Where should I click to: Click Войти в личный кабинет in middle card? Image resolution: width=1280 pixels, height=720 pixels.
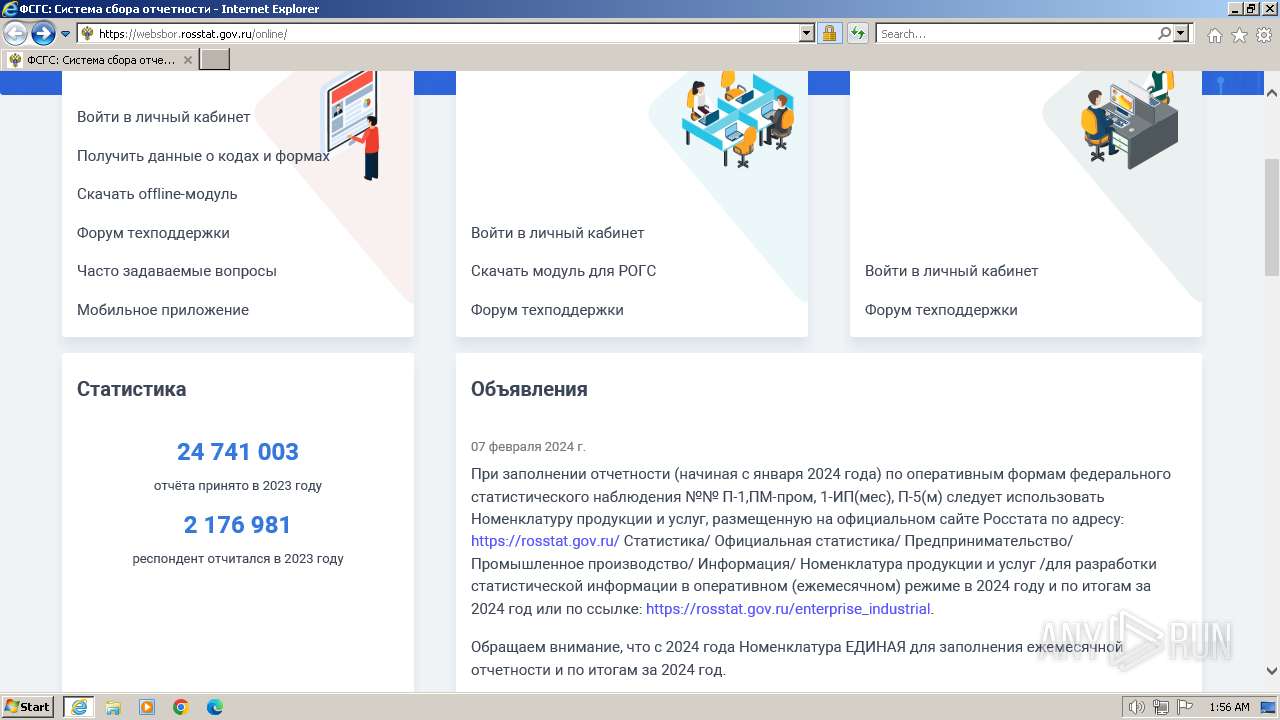pos(558,233)
